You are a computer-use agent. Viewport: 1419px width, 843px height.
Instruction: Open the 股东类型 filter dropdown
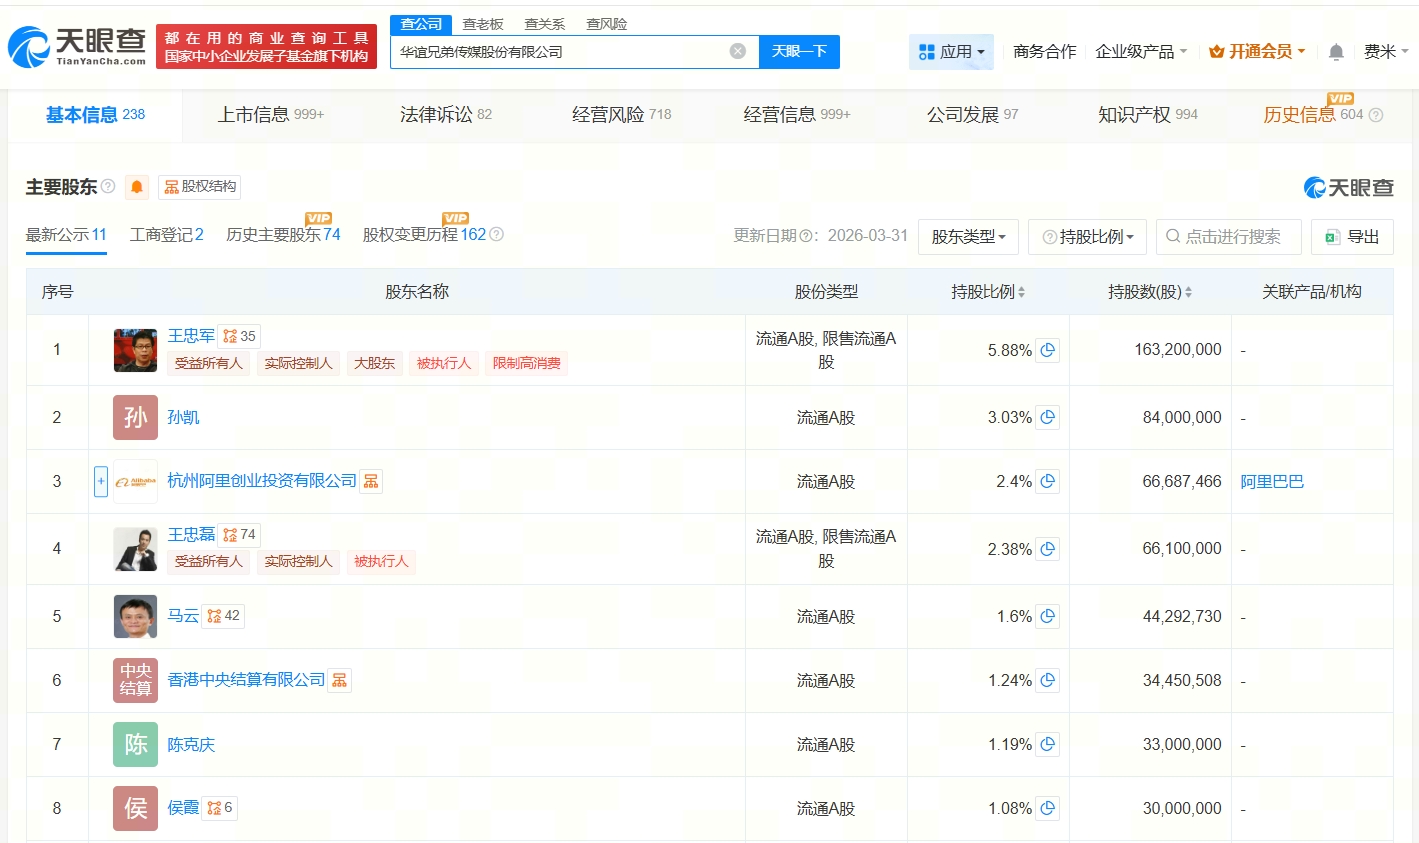pyautogui.click(x=969, y=237)
